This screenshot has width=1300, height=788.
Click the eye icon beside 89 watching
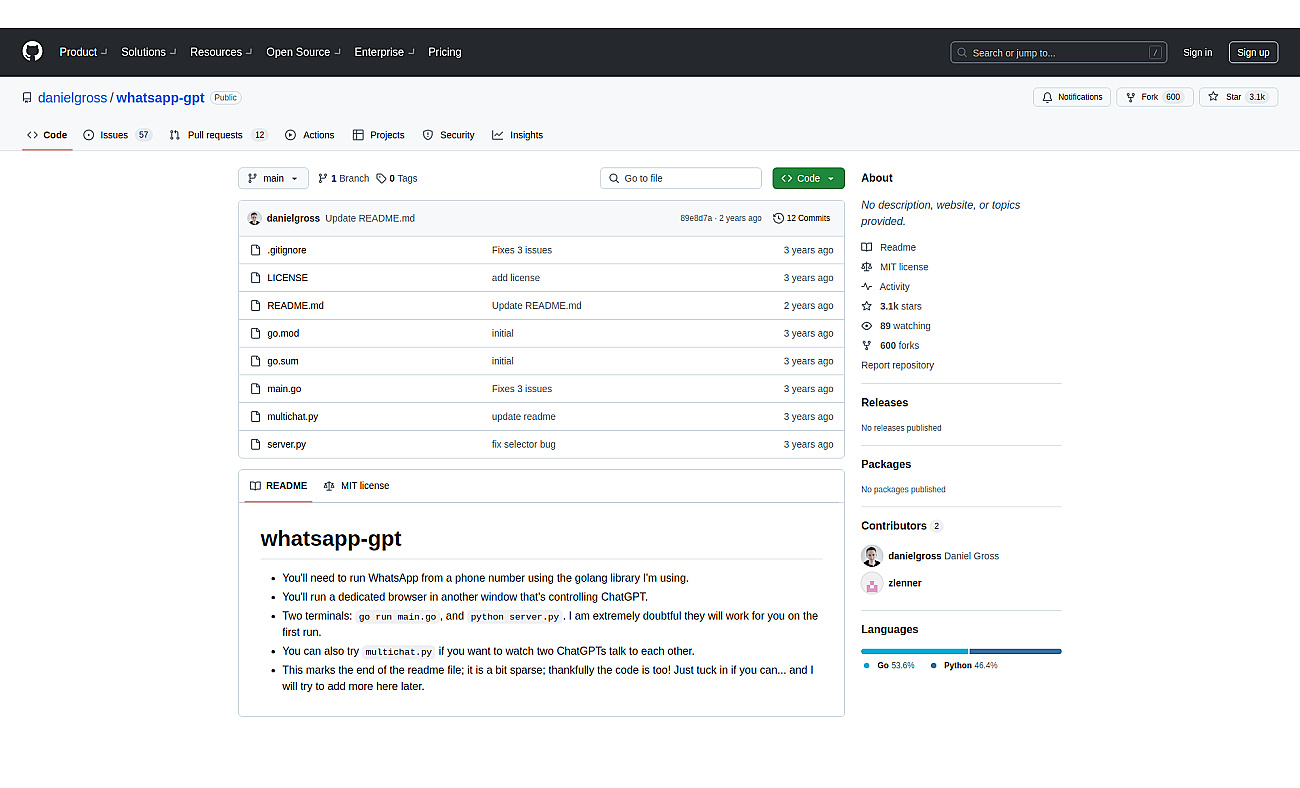click(x=867, y=326)
